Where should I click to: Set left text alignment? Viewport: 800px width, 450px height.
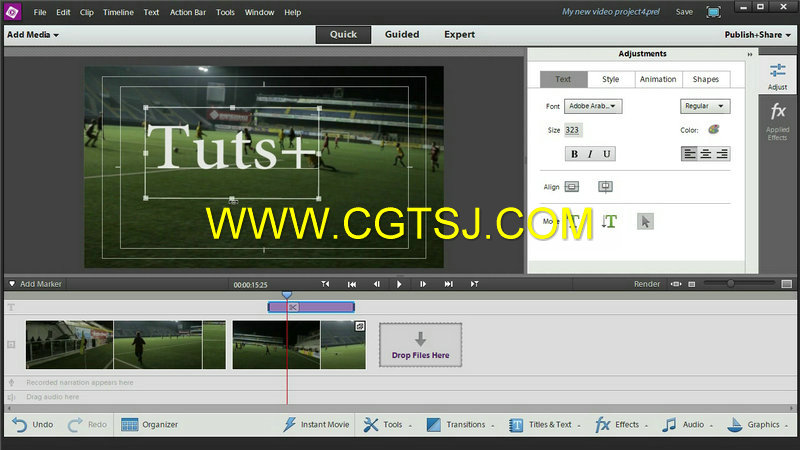pos(690,154)
